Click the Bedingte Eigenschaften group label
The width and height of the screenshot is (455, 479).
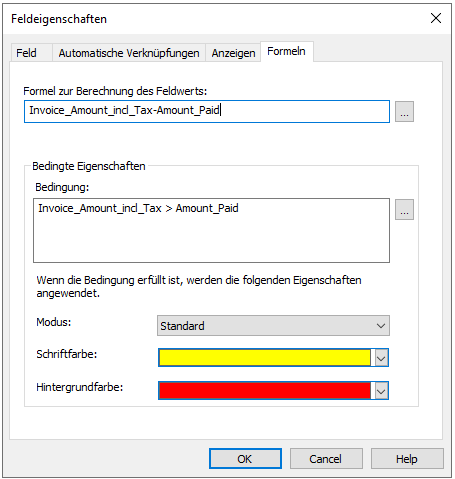coord(89,166)
